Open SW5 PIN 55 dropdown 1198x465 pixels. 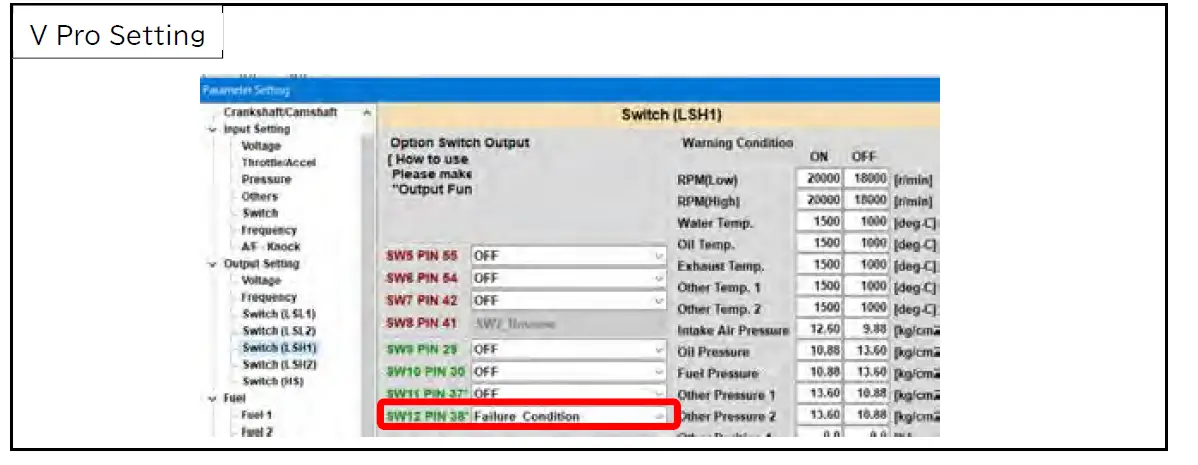(568, 256)
